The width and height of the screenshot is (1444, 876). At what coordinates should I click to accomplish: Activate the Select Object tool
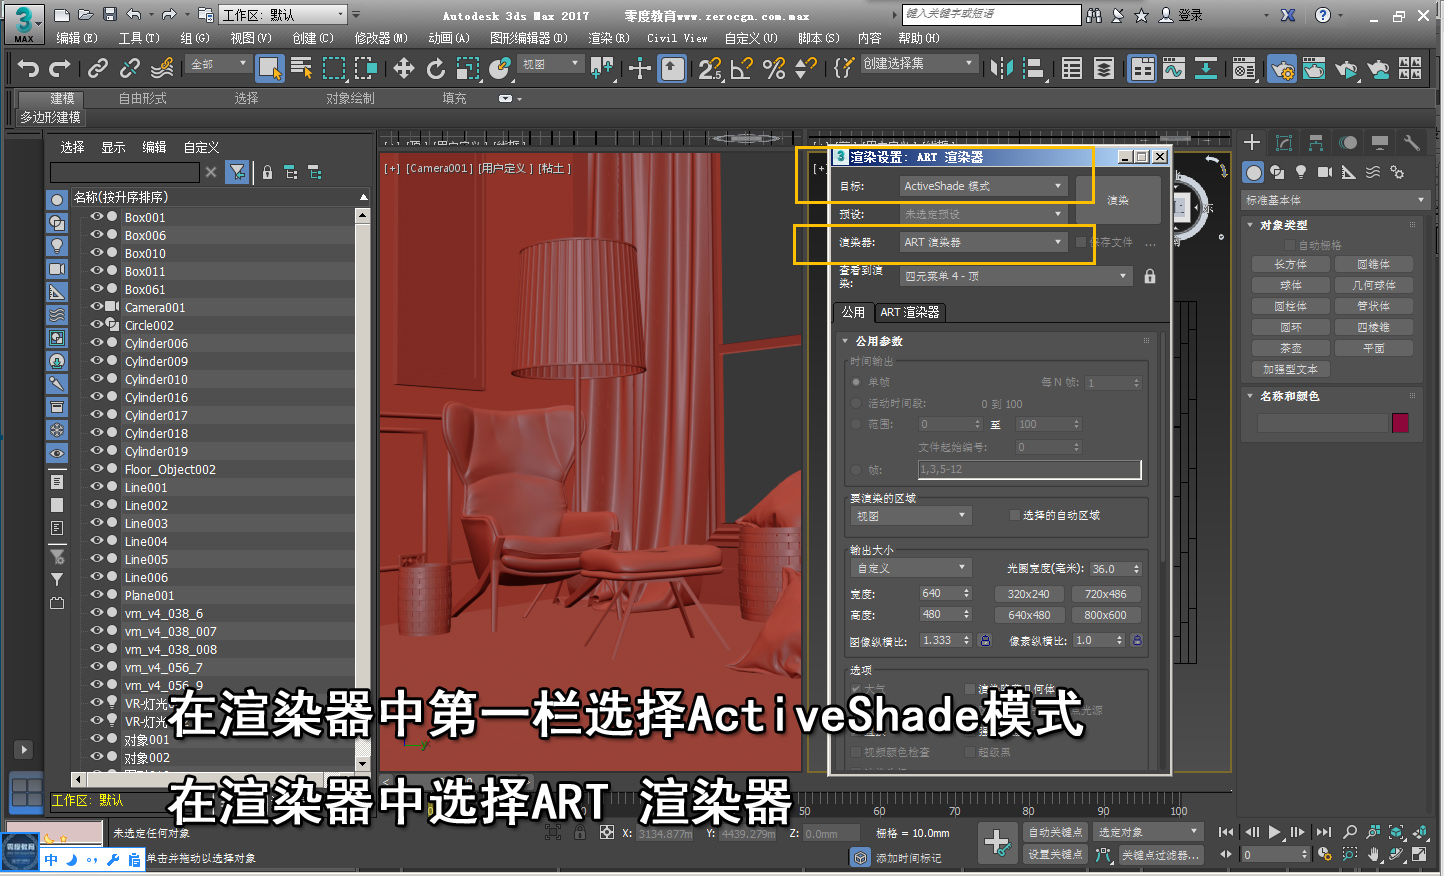pyautogui.click(x=270, y=68)
